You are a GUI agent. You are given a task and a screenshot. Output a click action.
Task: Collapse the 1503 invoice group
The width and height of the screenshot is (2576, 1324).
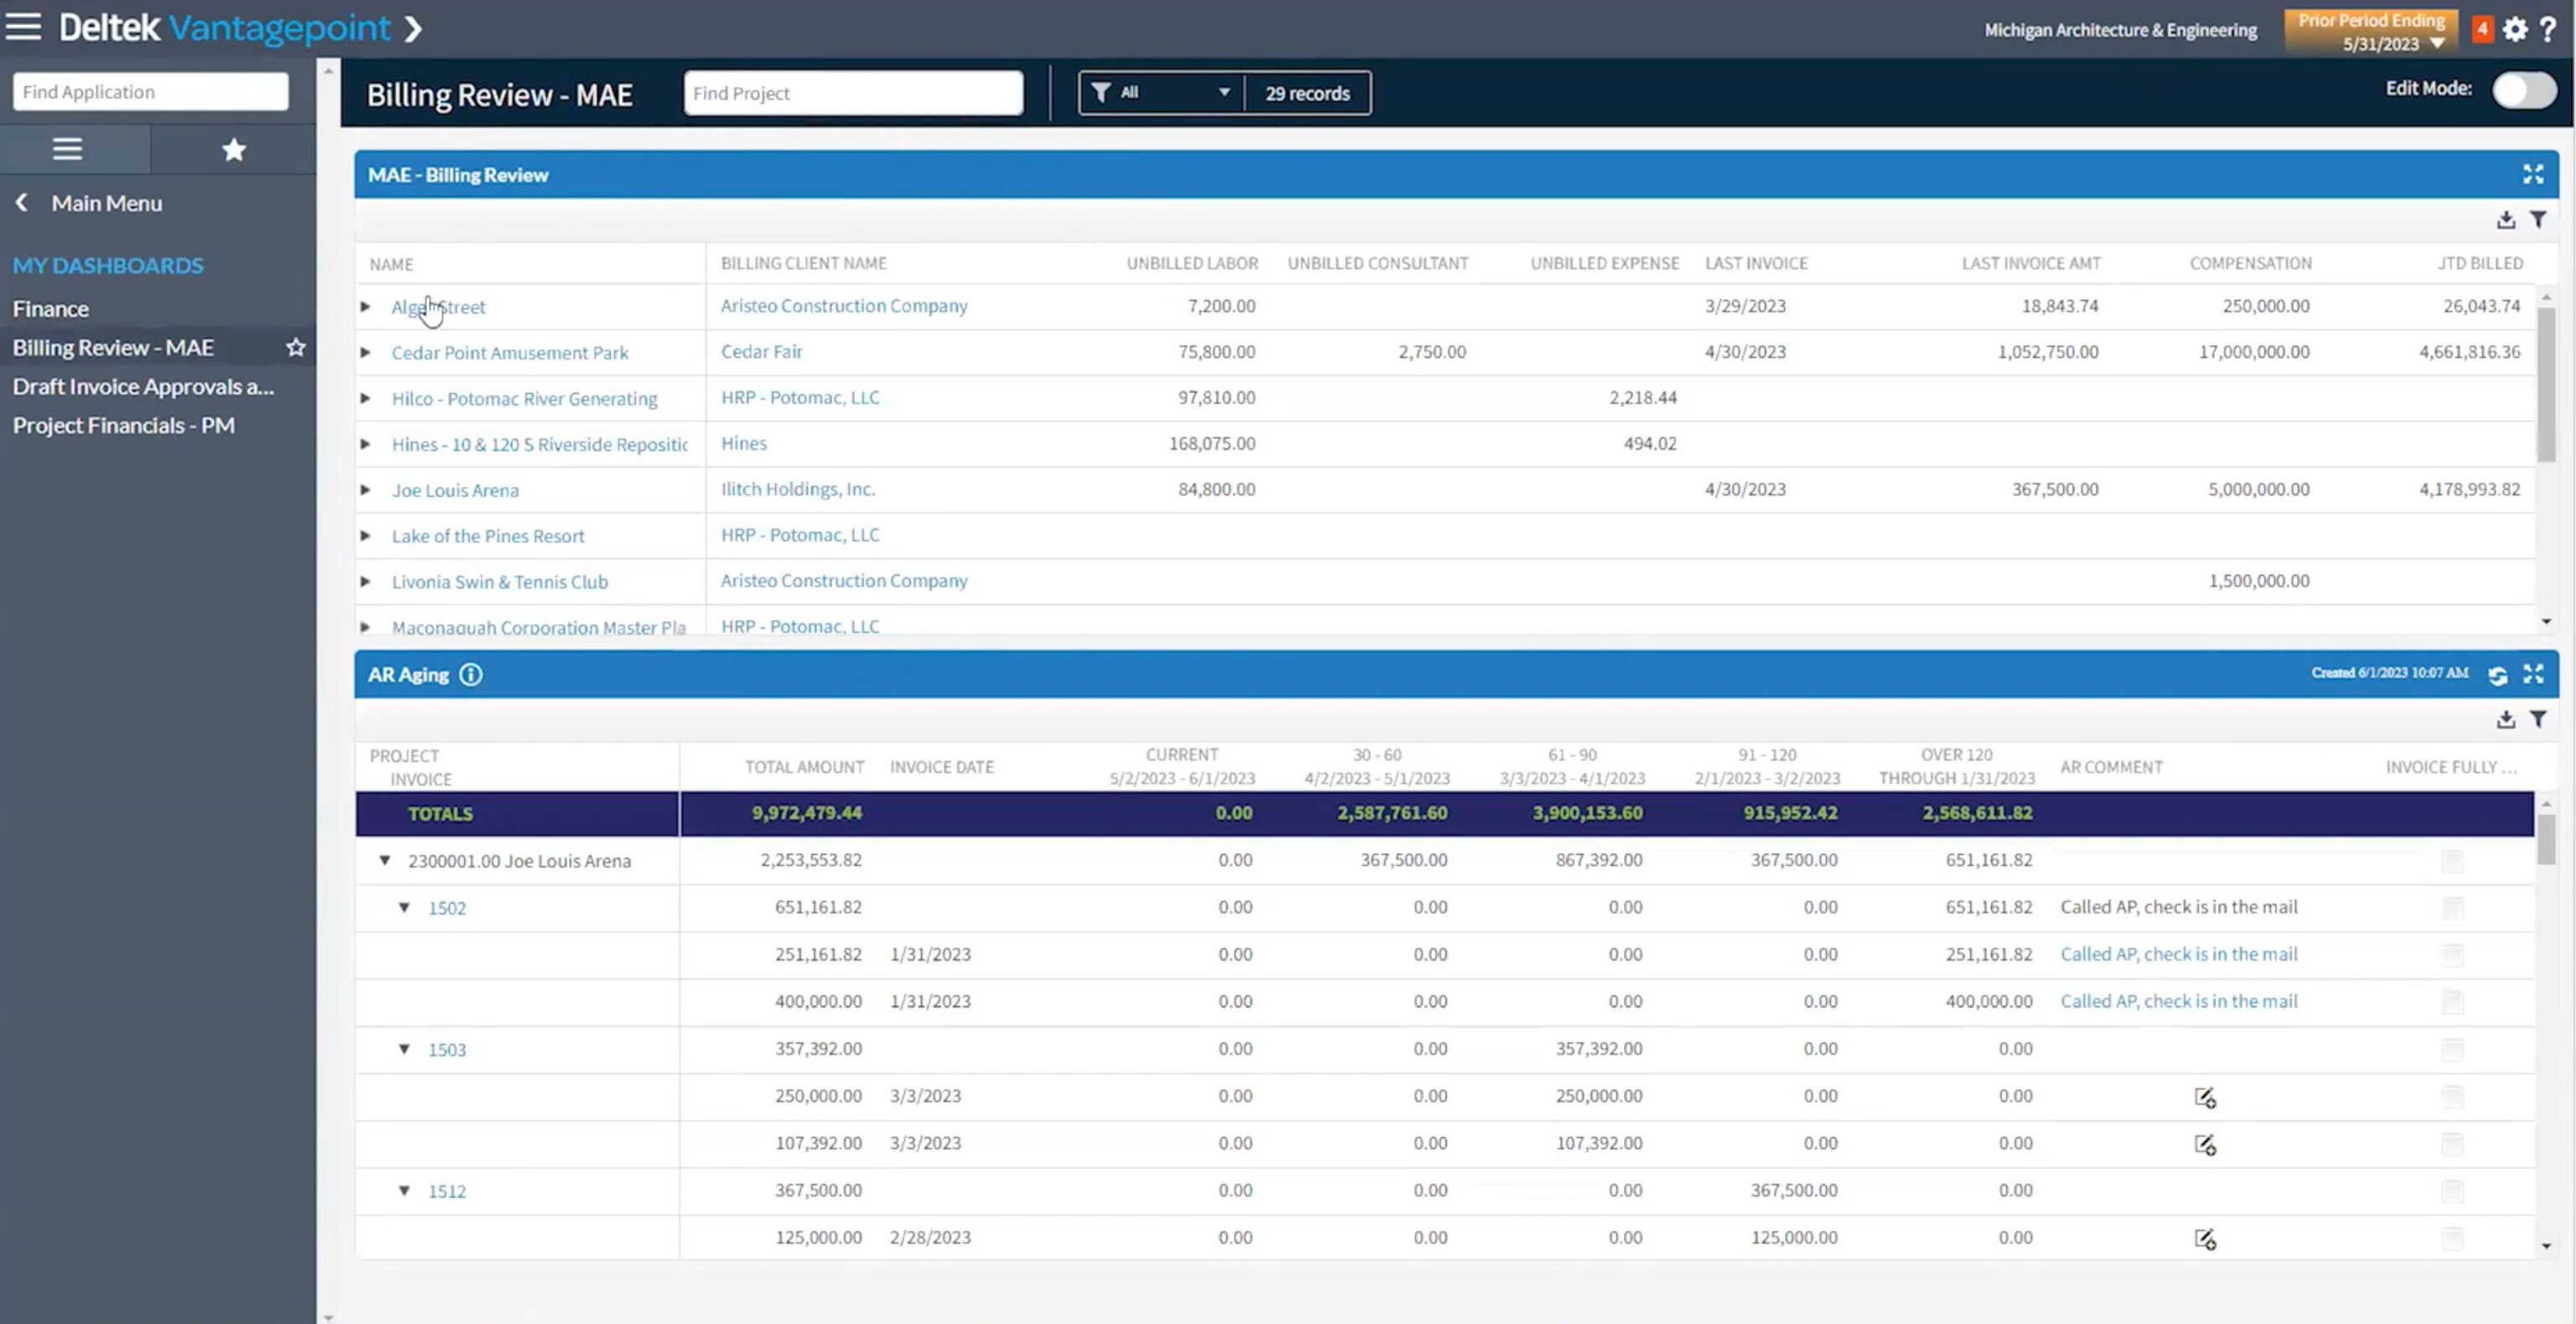click(x=404, y=1049)
